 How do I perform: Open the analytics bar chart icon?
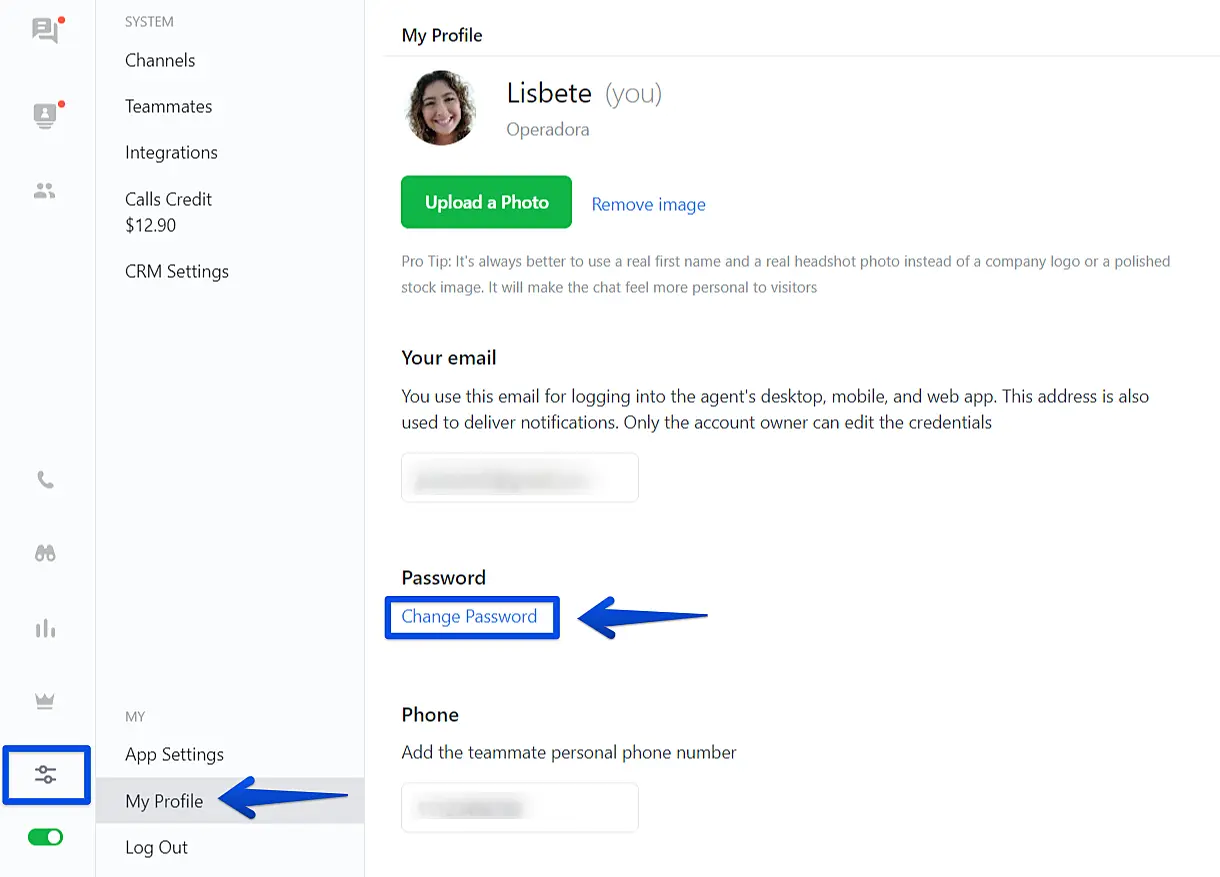(46, 628)
